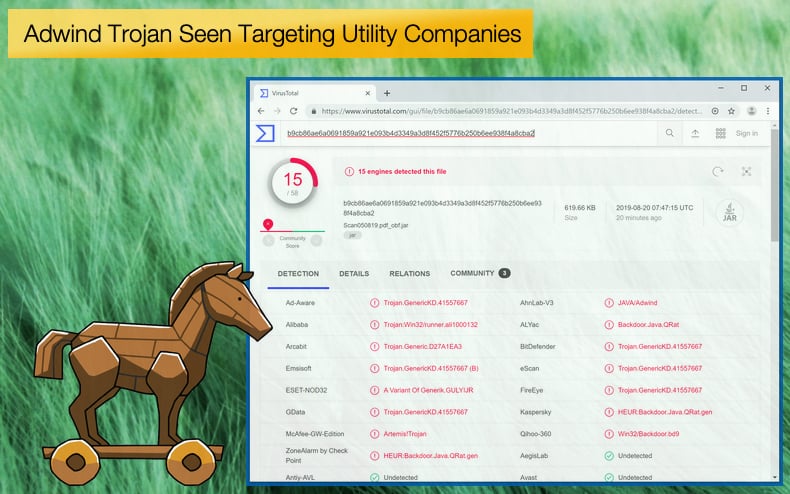The height and width of the screenshot is (494, 790).
Task: Click community score vote-down circle
Action: 269,240
